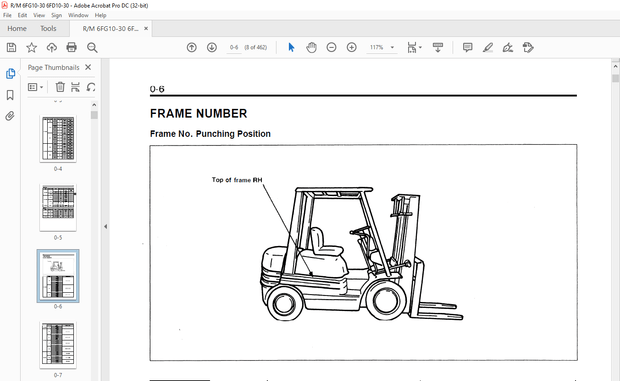Show the Page Thumbnails pane icon
Screen dimensions: 620x381
(x=10, y=74)
